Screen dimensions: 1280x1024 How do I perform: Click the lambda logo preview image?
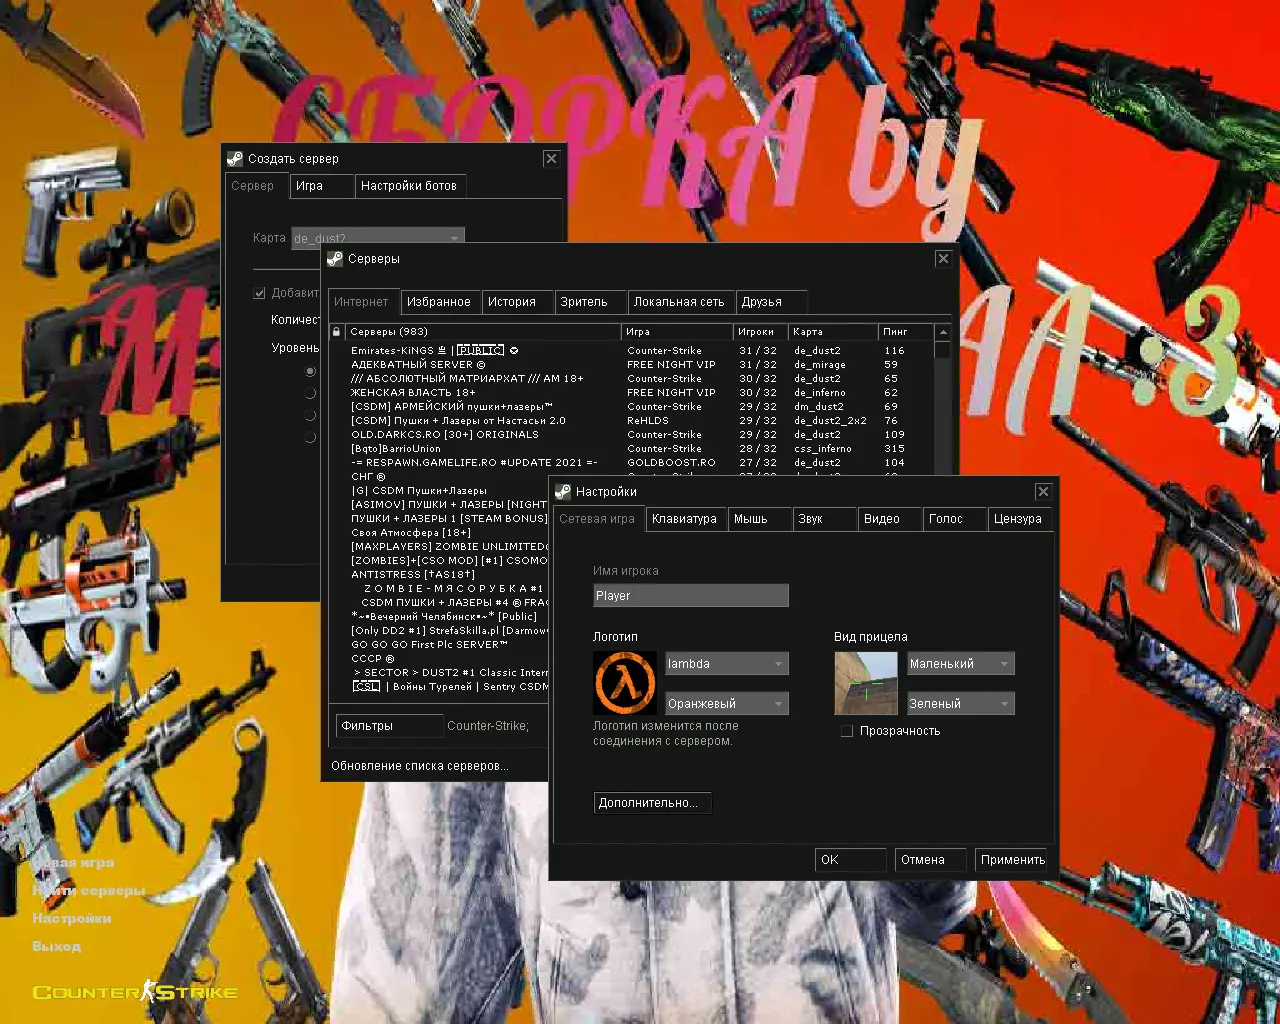pos(625,683)
